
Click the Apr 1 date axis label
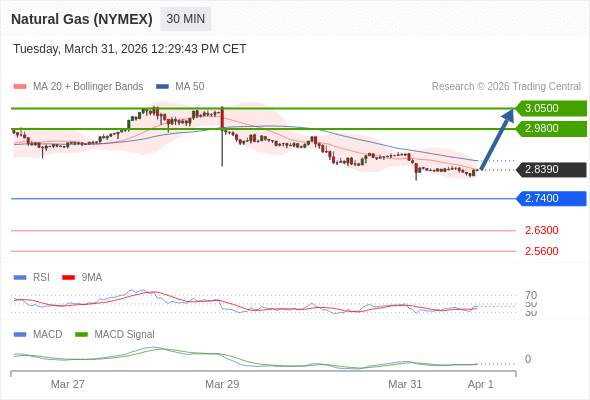click(x=481, y=384)
